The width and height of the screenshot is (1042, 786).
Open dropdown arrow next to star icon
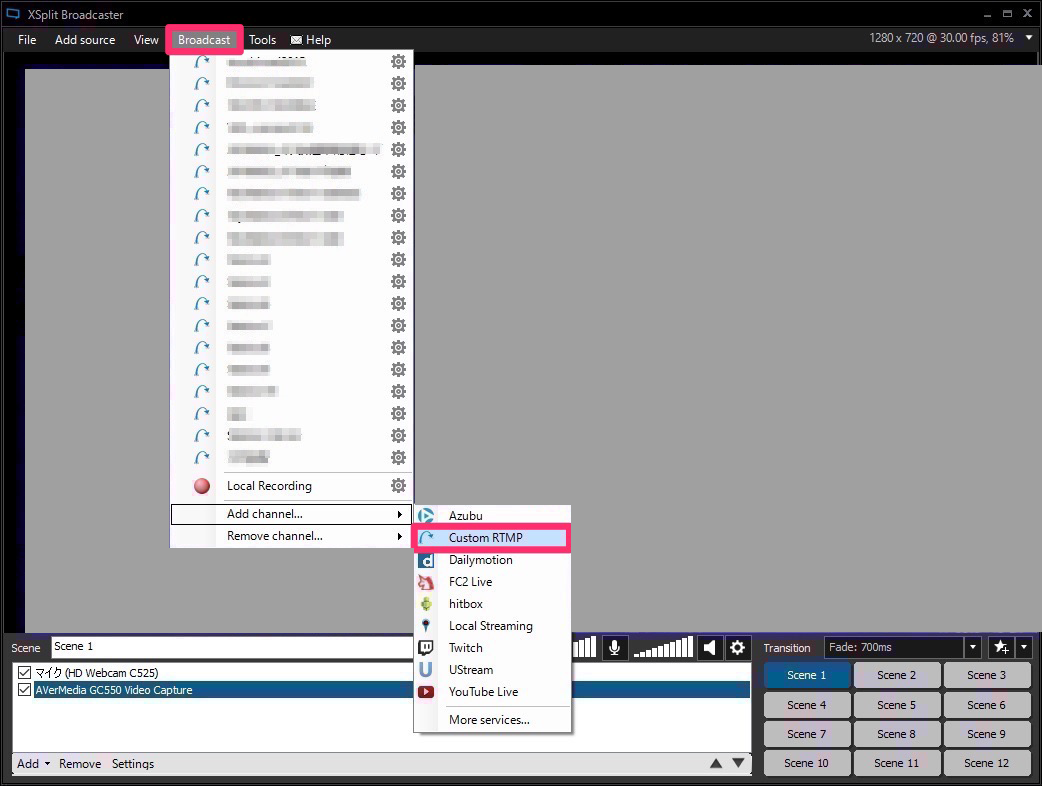[1024, 646]
